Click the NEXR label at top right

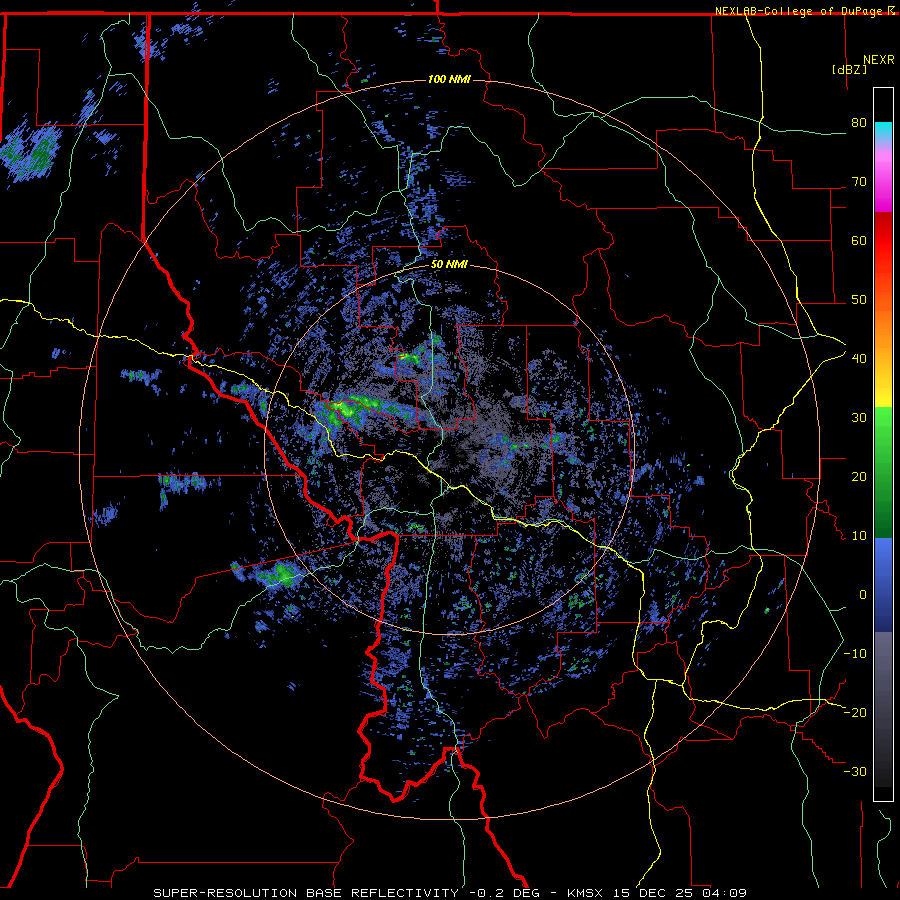pyautogui.click(x=878, y=60)
